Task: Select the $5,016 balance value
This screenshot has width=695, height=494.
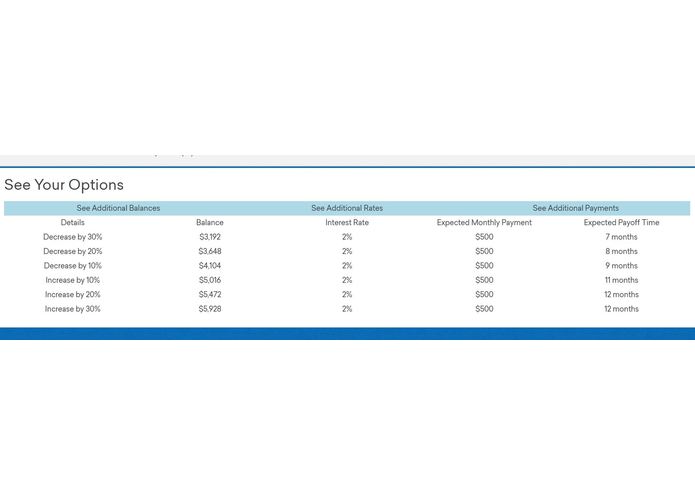Action: (210, 280)
